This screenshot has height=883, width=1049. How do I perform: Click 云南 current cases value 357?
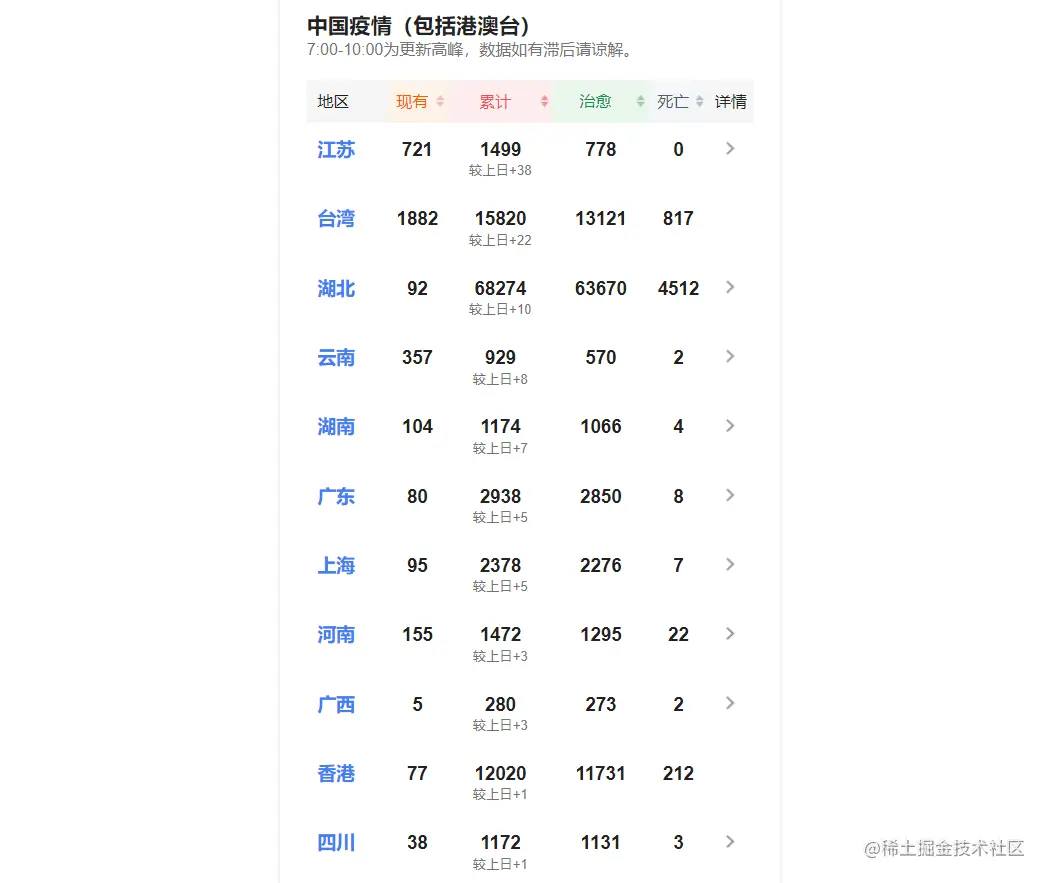(x=417, y=357)
